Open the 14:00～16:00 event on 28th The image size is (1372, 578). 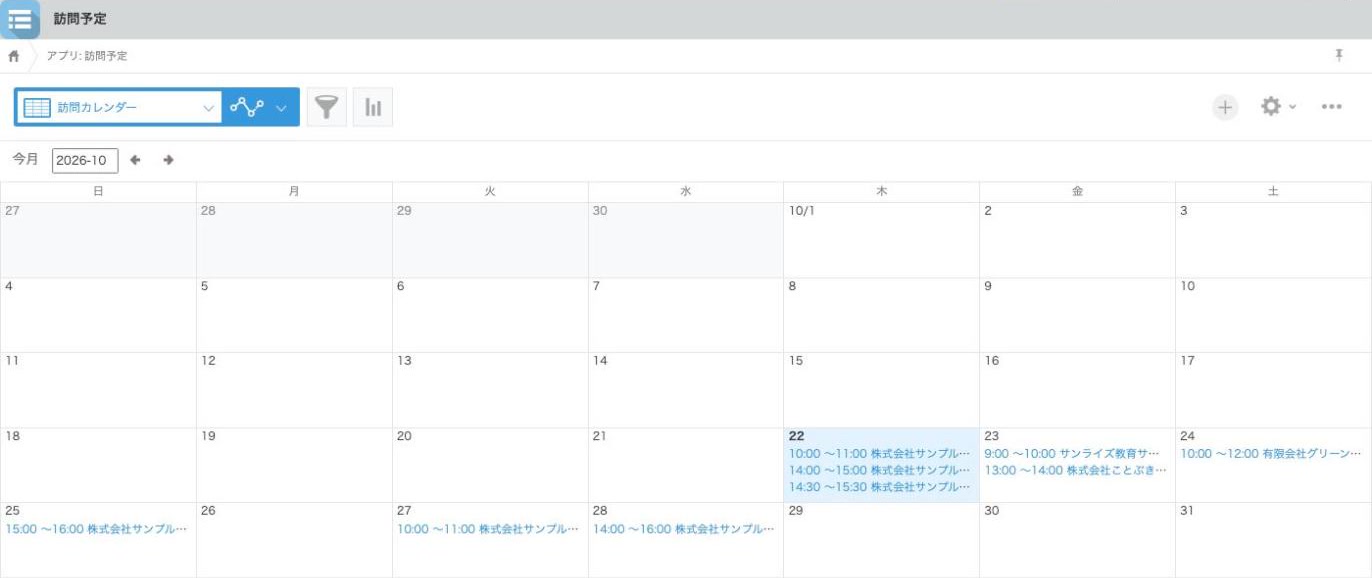coord(684,528)
